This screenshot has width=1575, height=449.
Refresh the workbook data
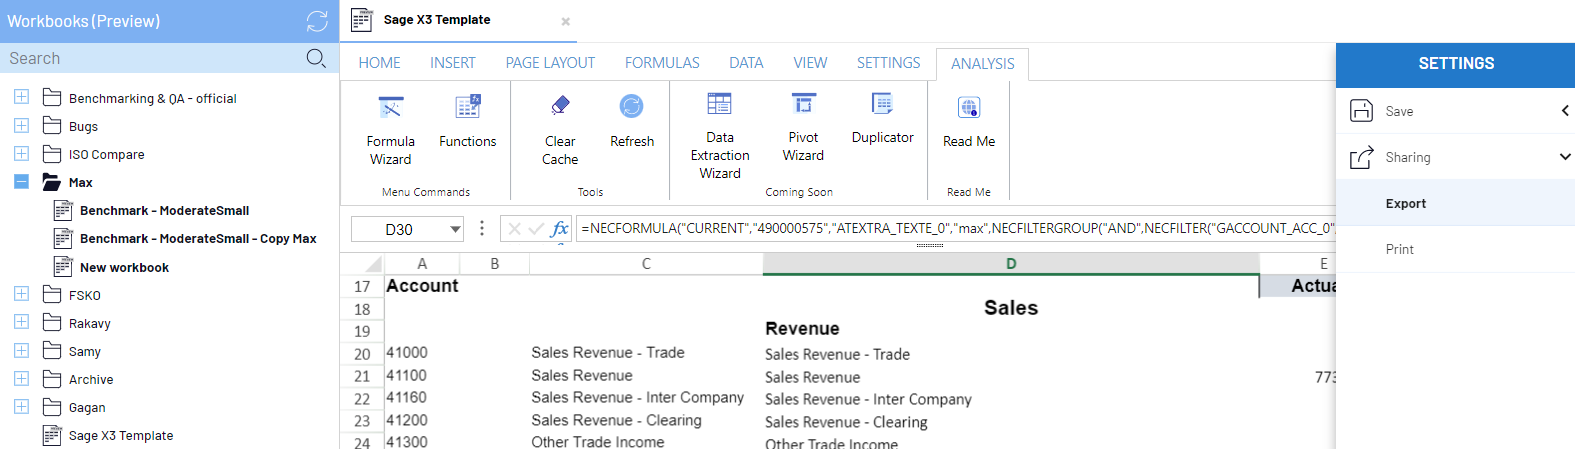(631, 106)
